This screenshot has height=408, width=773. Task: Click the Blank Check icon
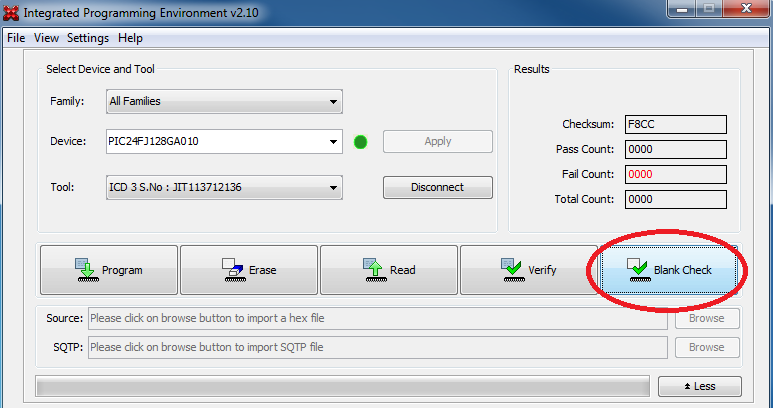[636, 270]
